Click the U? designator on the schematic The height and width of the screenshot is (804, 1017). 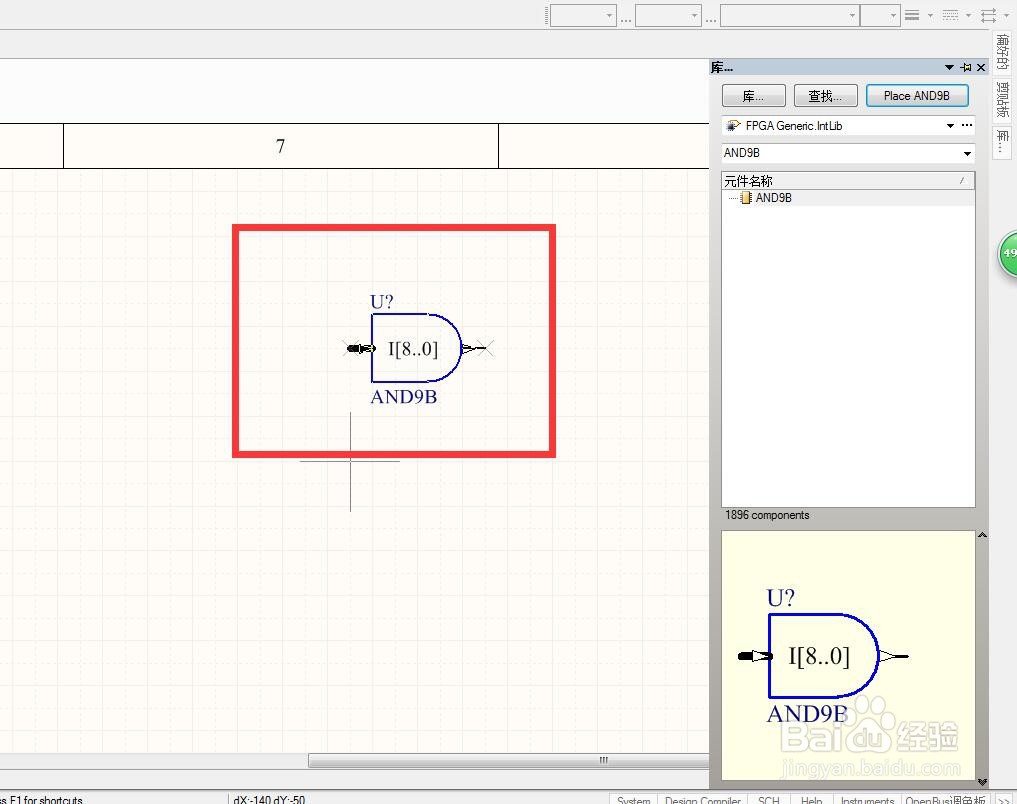point(382,302)
